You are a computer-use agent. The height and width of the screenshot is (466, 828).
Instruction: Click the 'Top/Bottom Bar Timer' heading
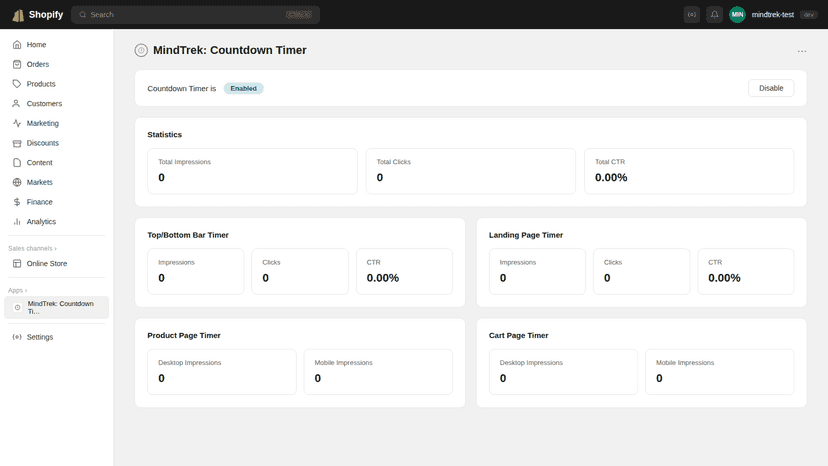tap(188, 235)
